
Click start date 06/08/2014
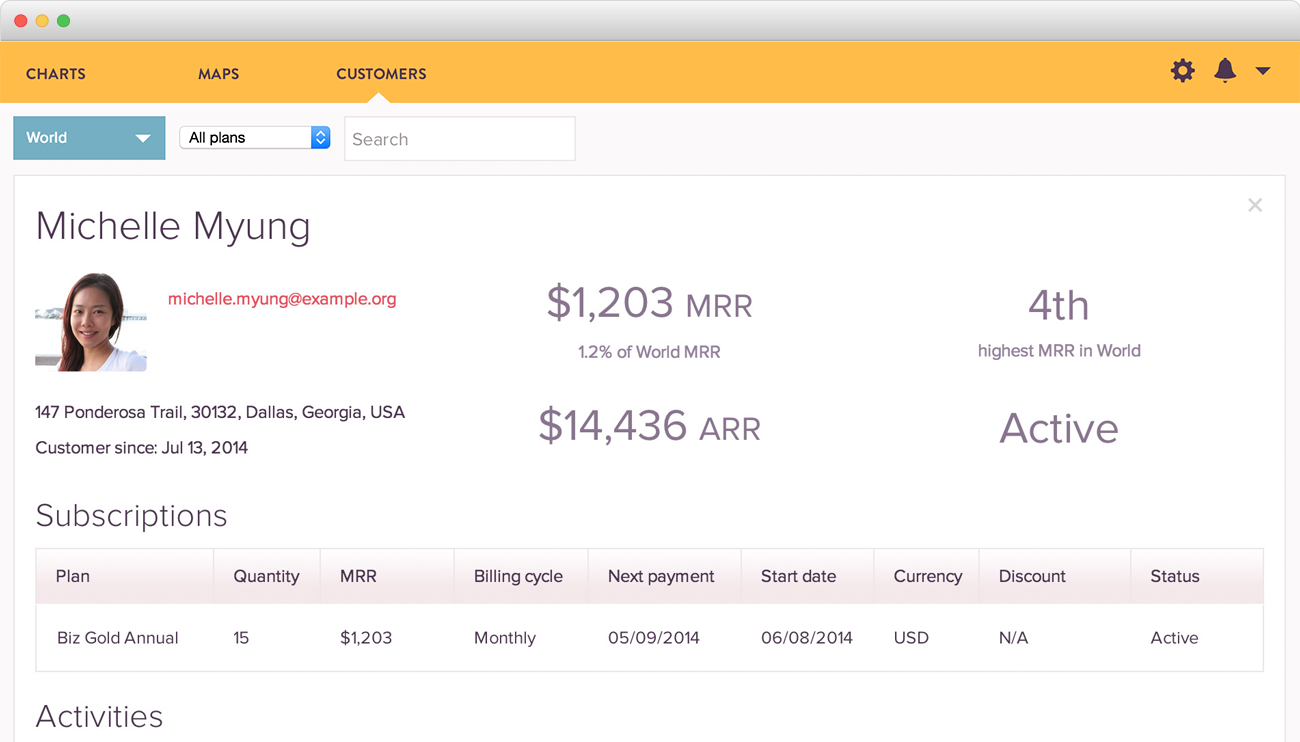point(807,638)
